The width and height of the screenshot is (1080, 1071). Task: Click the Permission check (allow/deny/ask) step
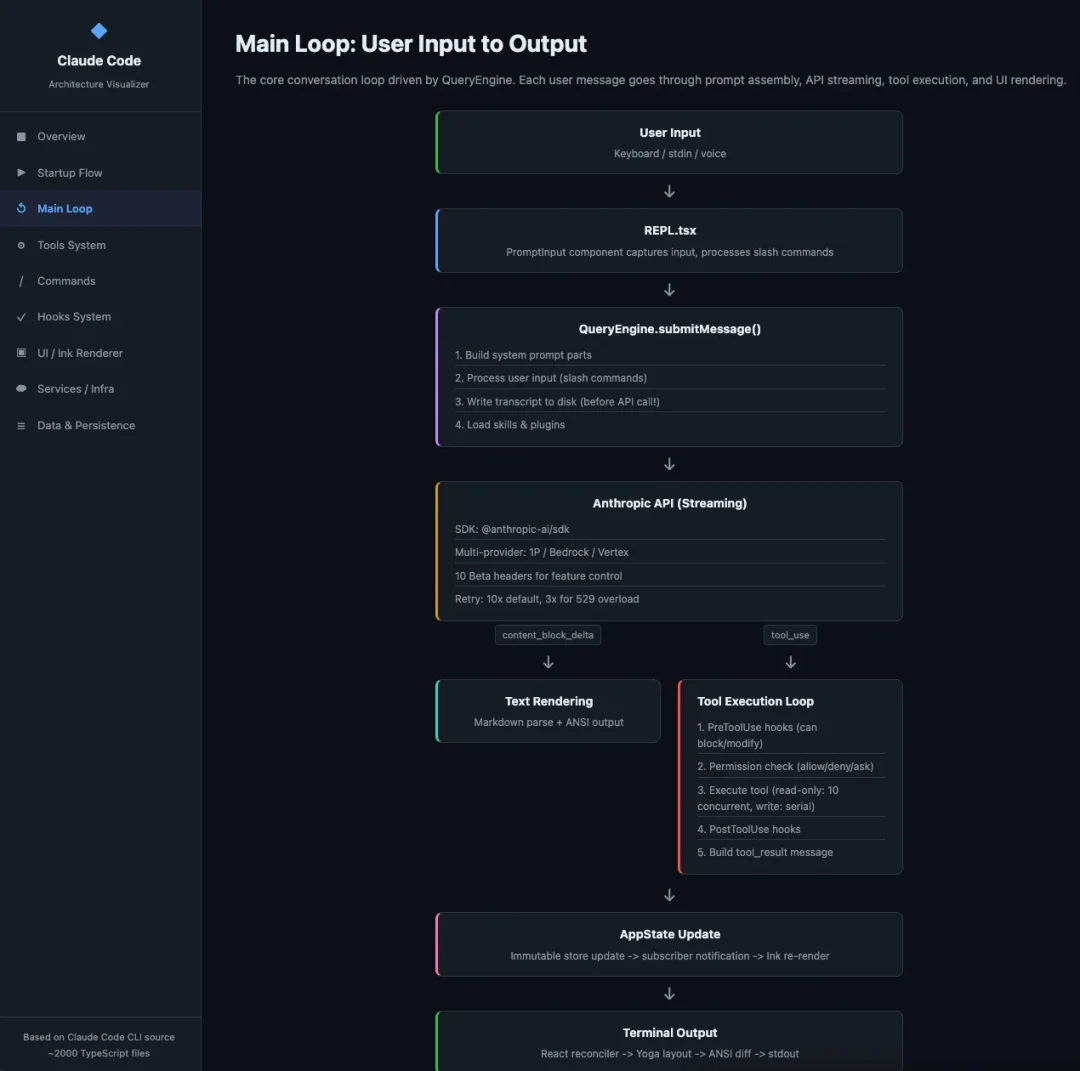coord(791,766)
